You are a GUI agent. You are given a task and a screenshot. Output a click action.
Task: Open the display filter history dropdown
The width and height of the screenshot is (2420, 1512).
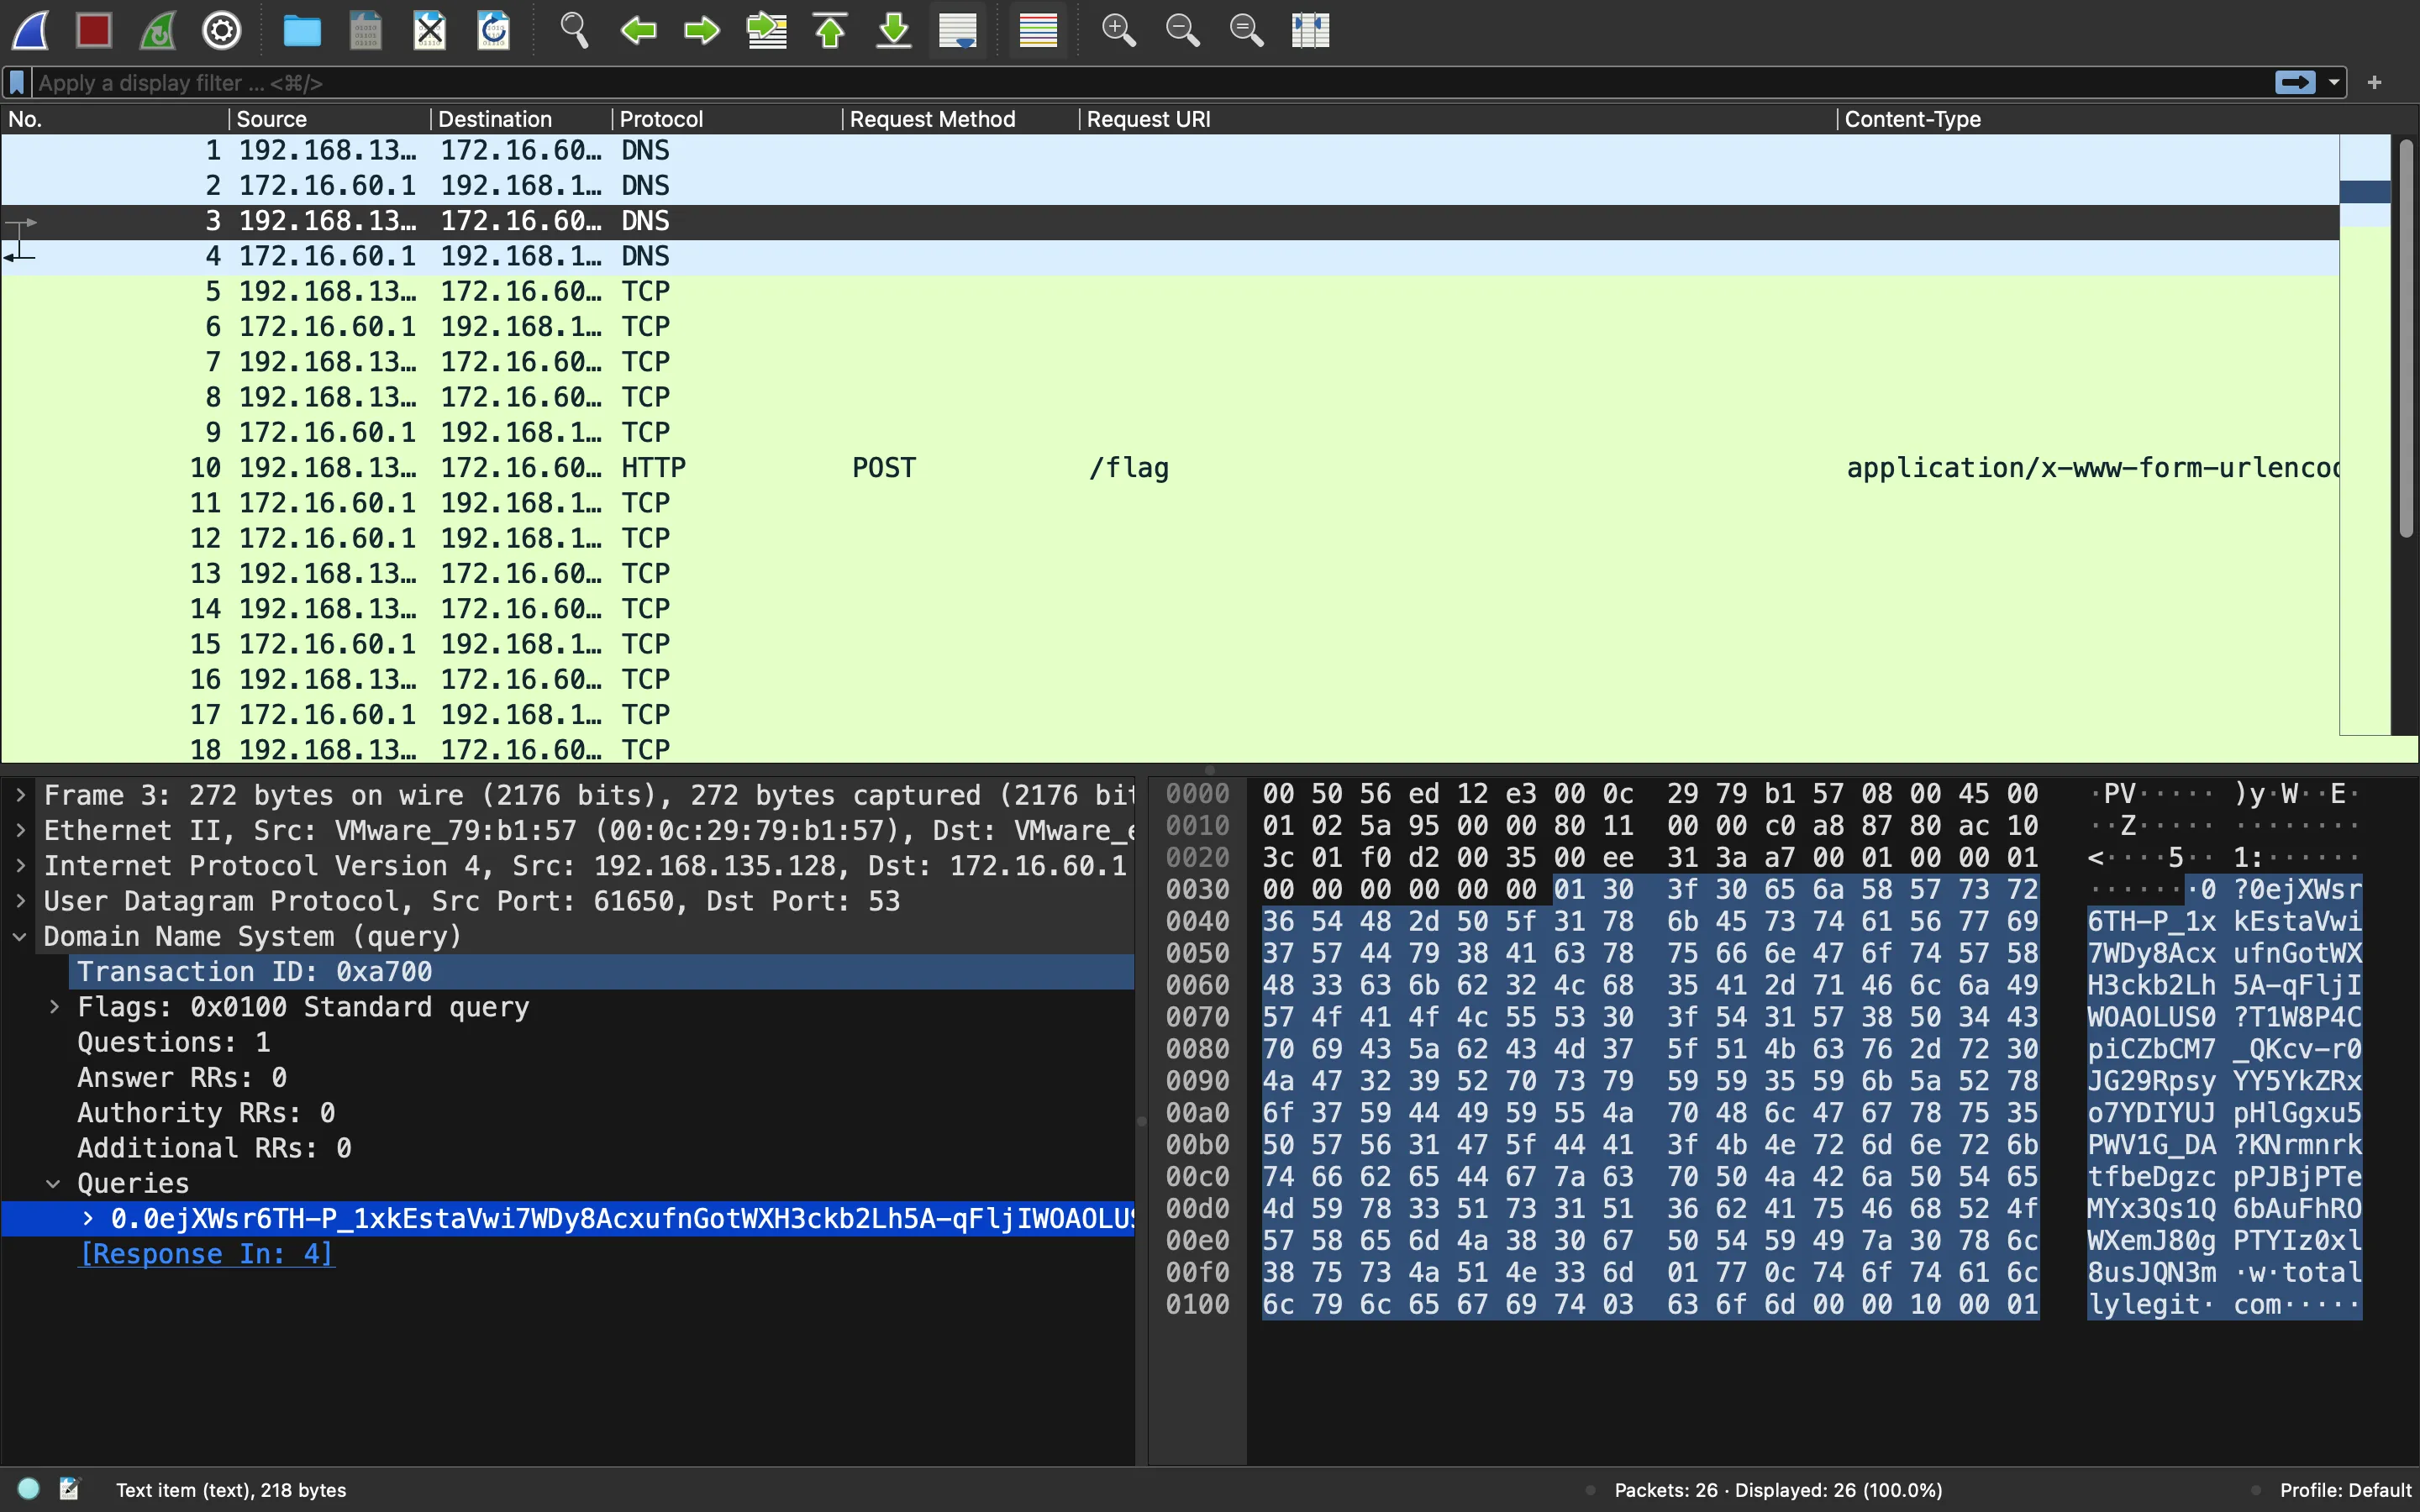[2334, 82]
